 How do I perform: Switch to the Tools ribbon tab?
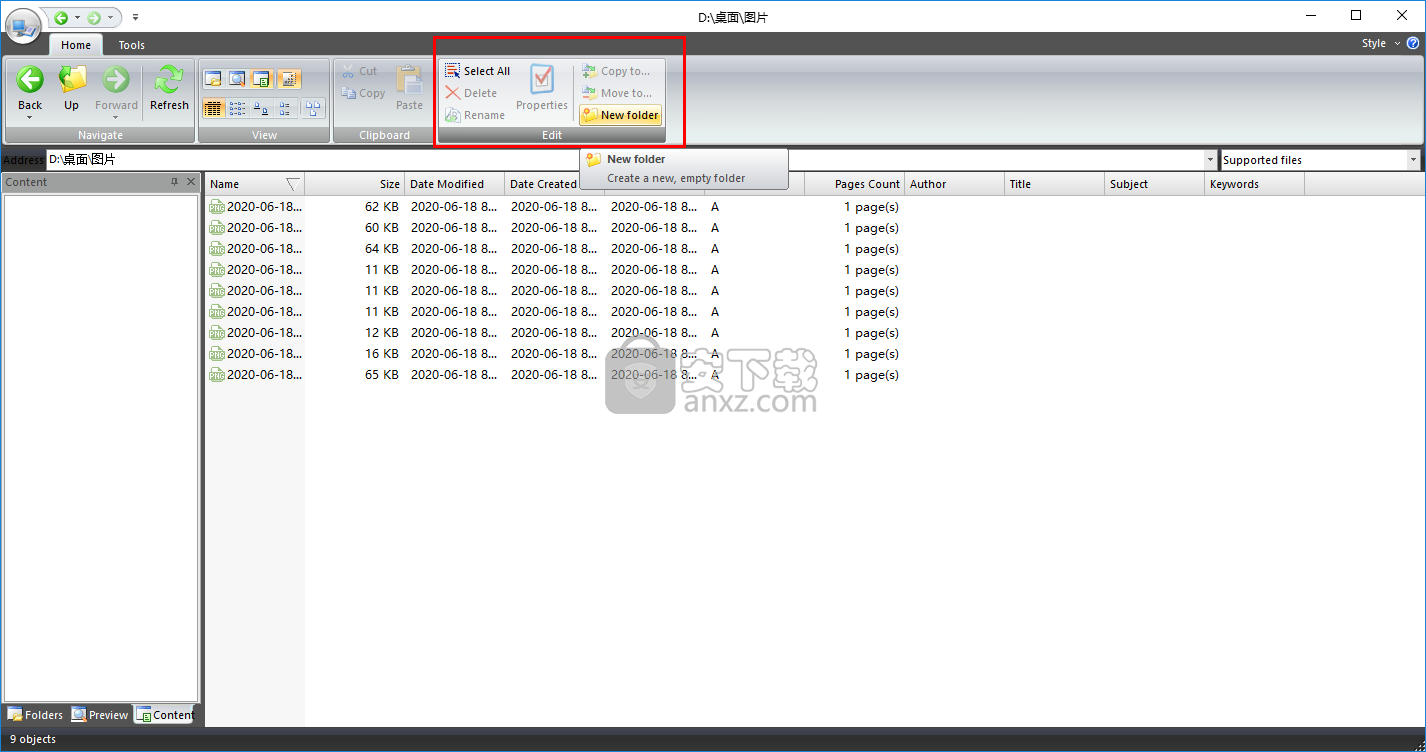click(131, 45)
